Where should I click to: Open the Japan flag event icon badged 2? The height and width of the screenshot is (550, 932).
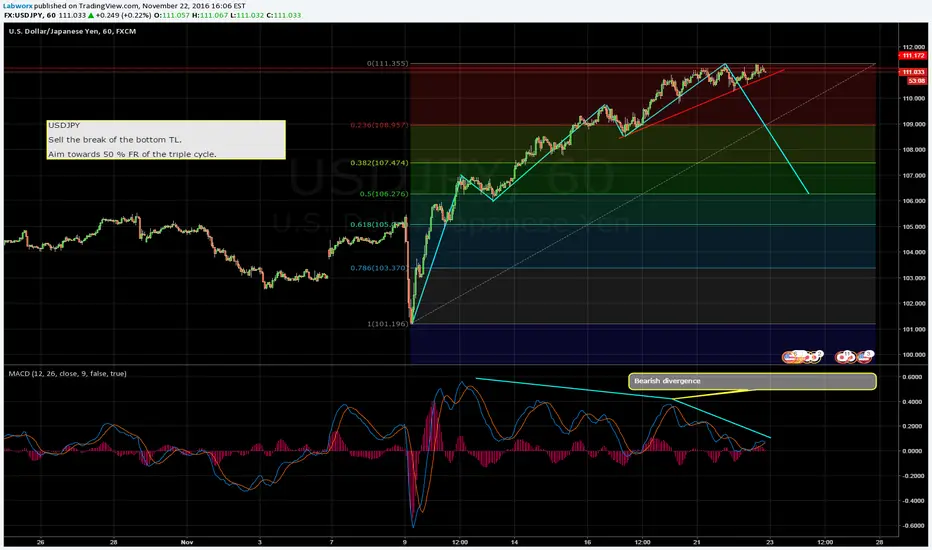814,357
